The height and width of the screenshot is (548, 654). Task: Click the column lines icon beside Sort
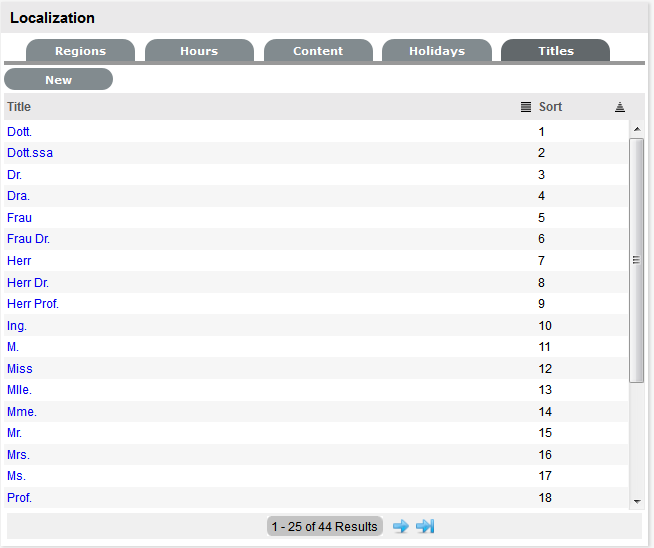coord(526,107)
